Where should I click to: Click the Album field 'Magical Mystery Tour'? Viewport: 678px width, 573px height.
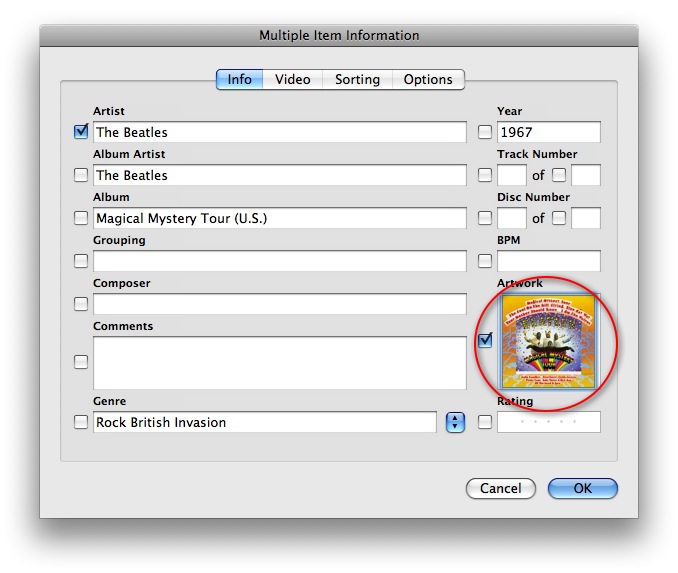[280, 218]
